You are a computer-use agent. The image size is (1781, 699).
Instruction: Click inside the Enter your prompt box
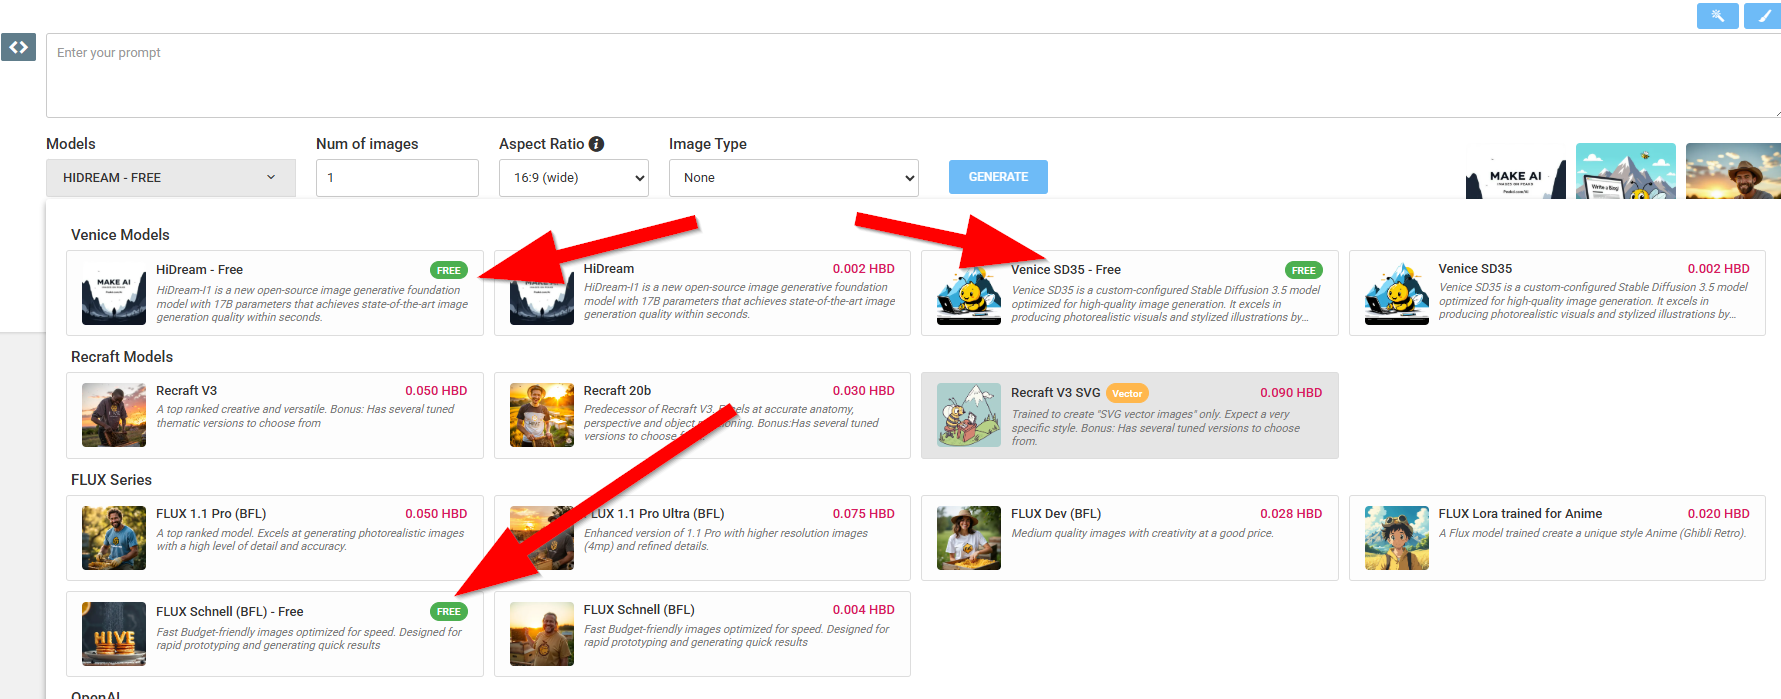[x=913, y=75]
